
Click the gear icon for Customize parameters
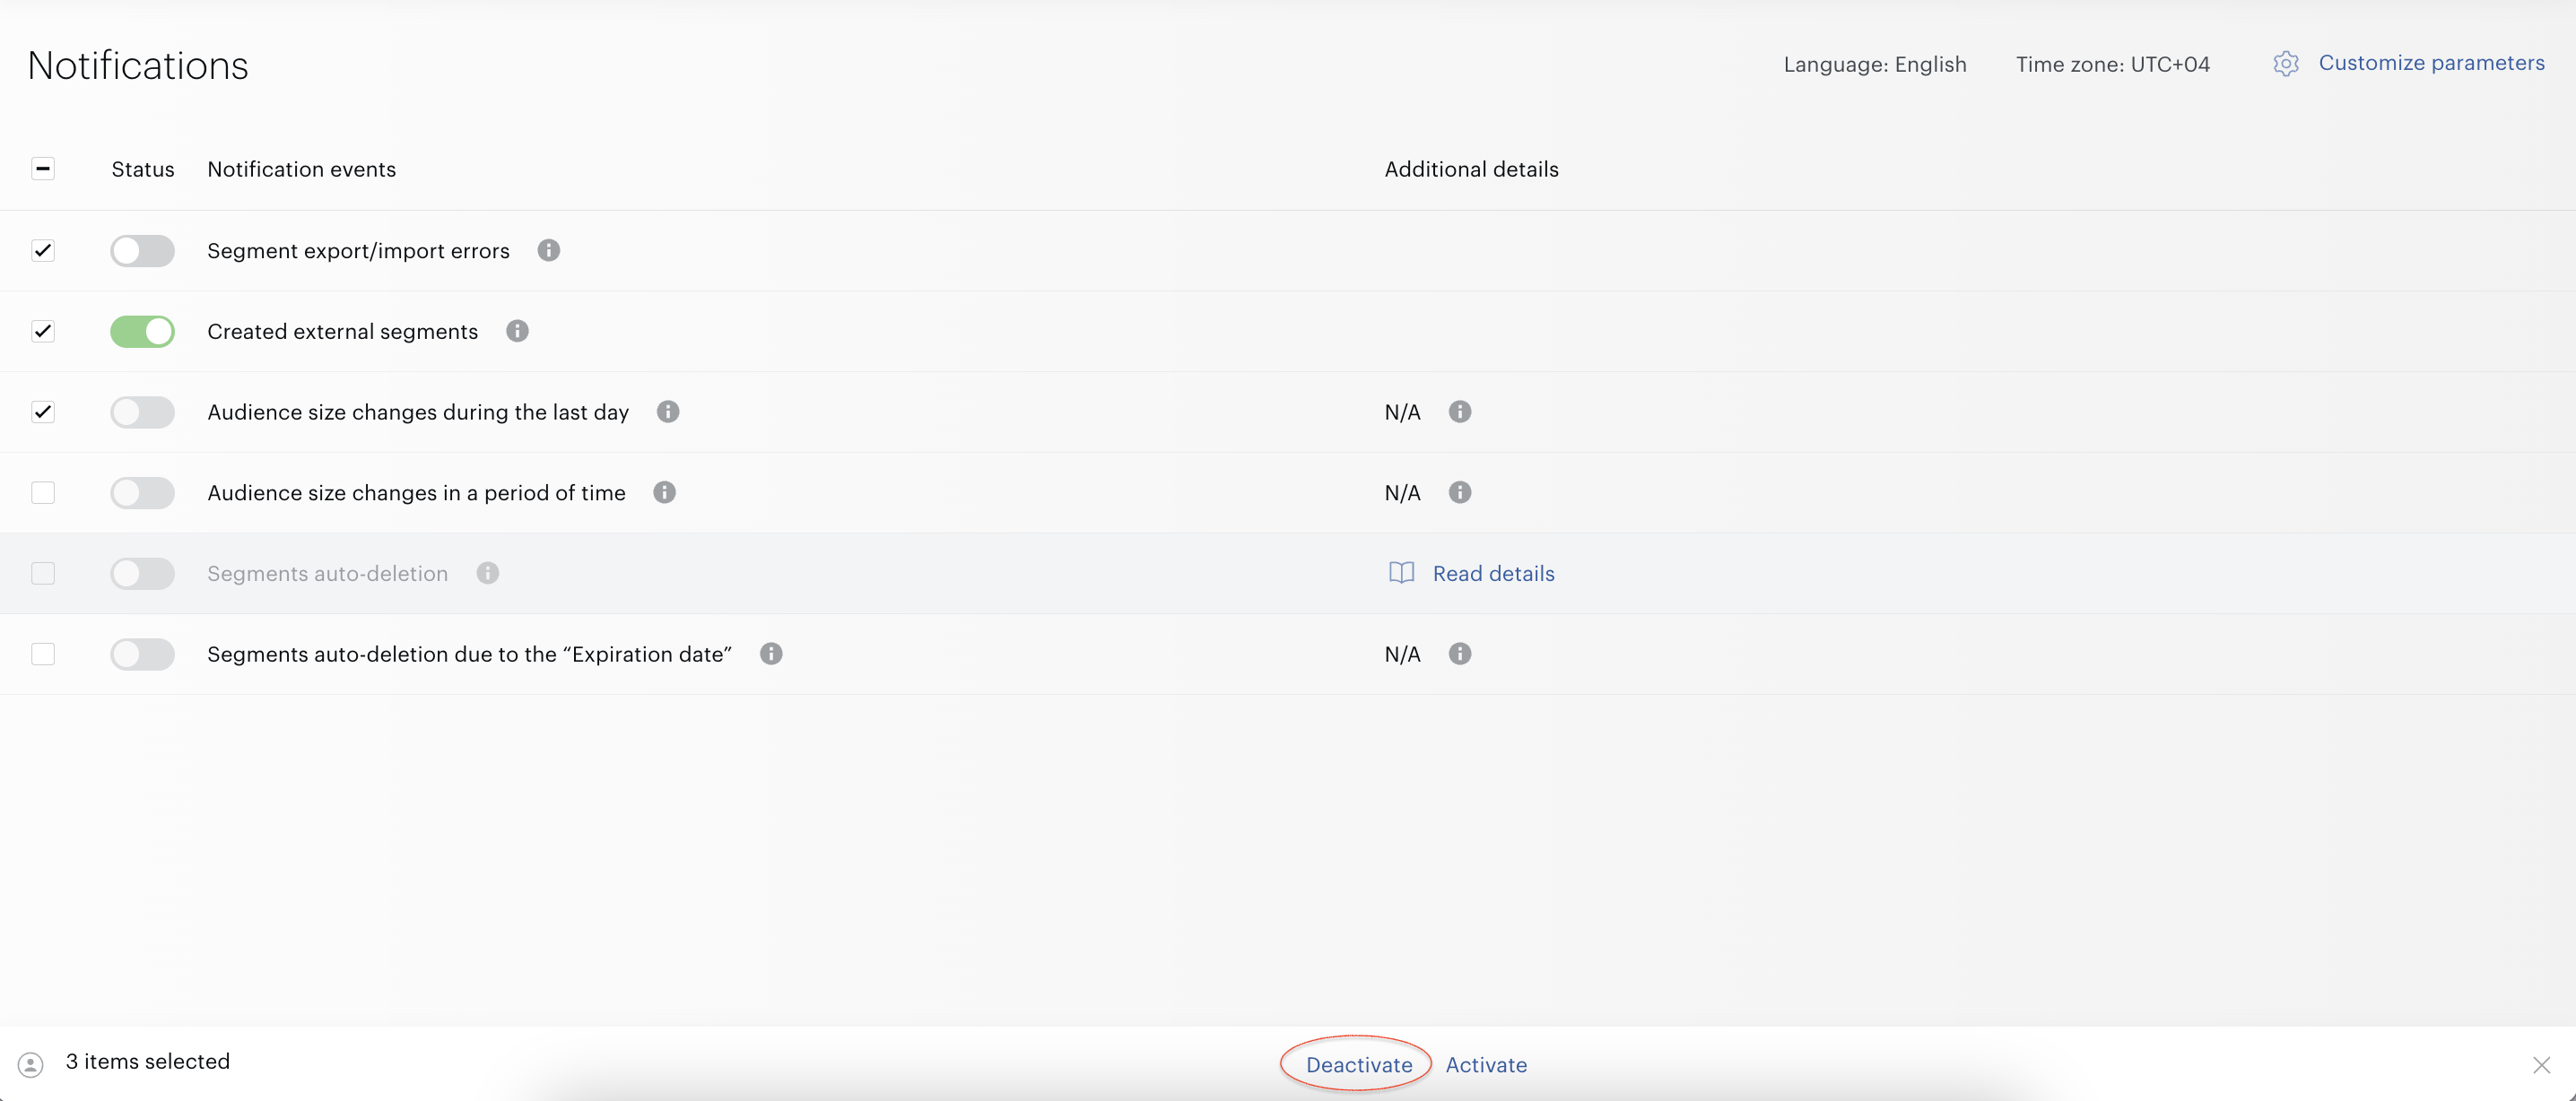tap(2286, 64)
